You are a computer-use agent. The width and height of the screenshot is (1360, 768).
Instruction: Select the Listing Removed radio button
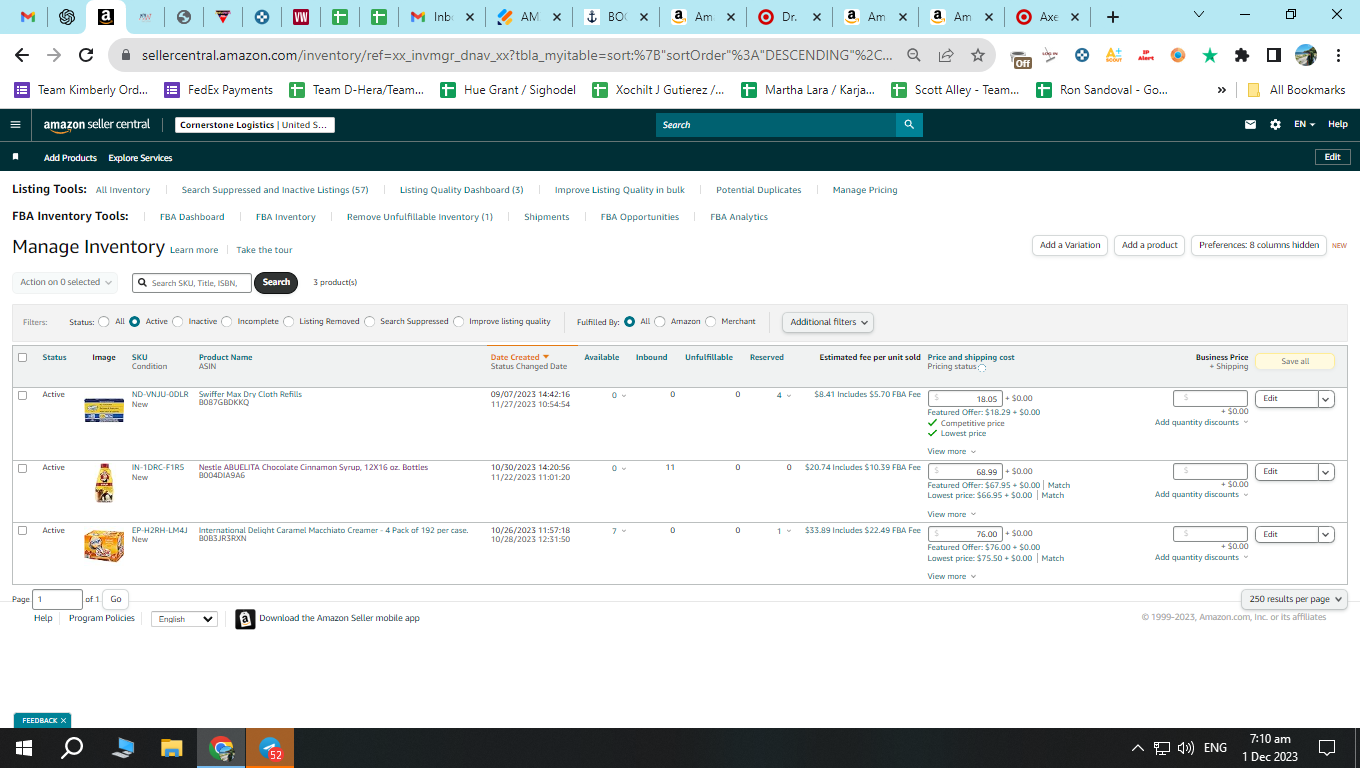coord(289,322)
